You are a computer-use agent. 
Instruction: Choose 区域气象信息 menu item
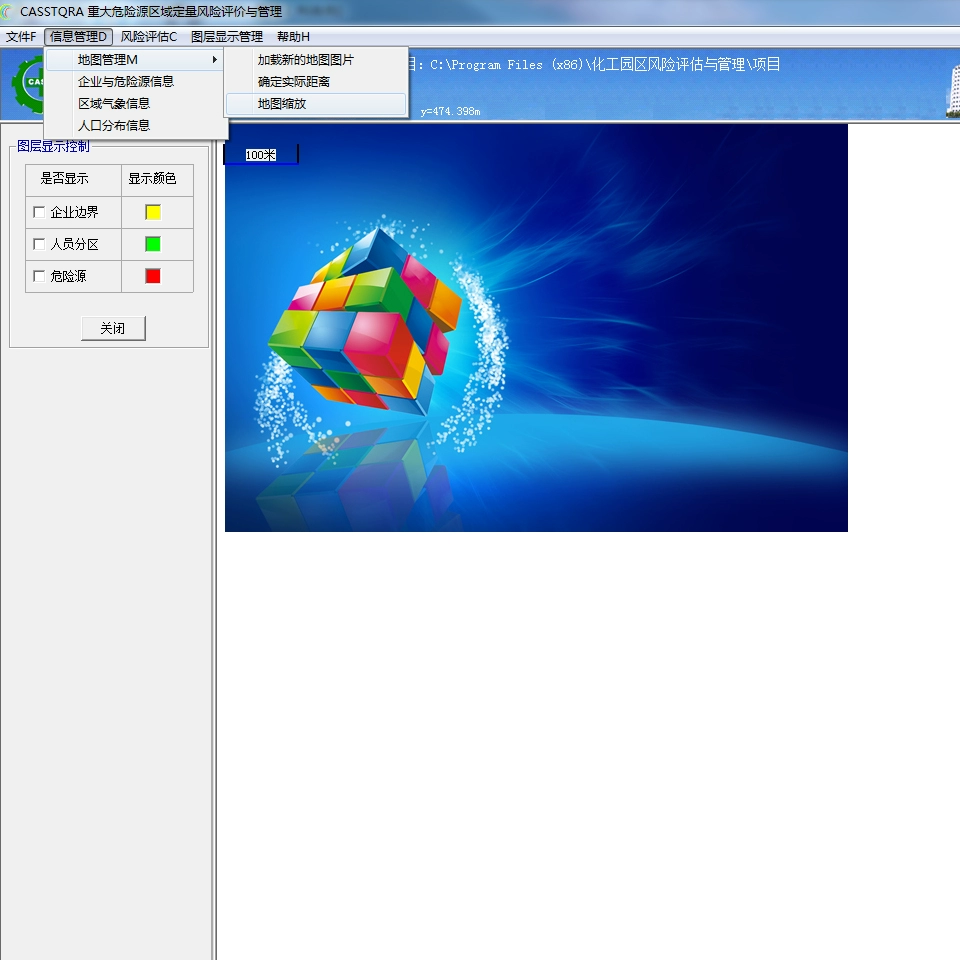[x=114, y=103]
